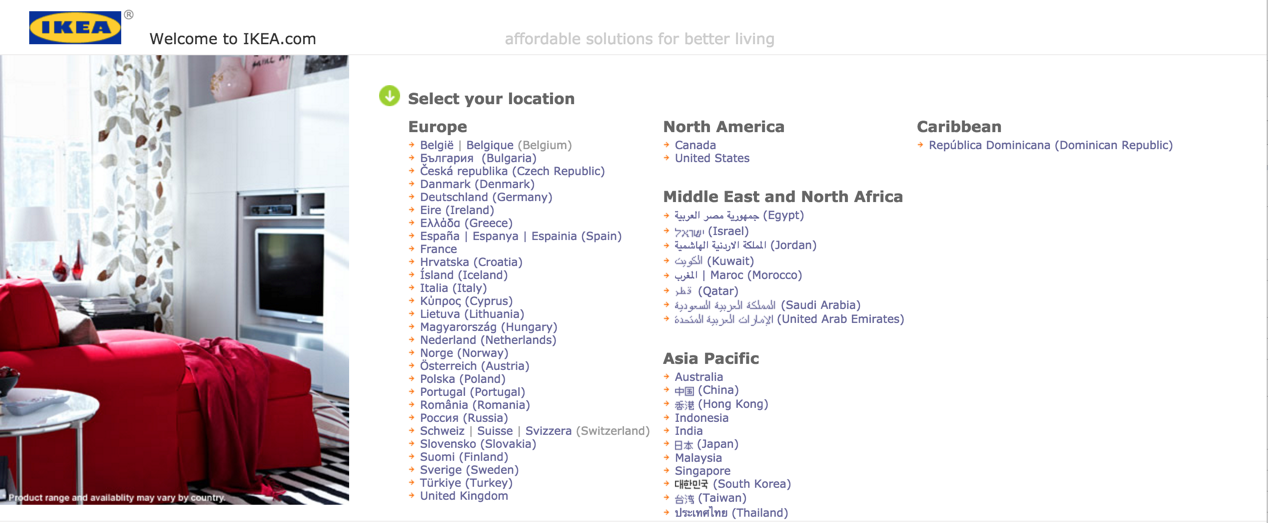Open the living room promo image
Image resolution: width=1268 pixels, height=523 pixels.
(x=174, y=280)
